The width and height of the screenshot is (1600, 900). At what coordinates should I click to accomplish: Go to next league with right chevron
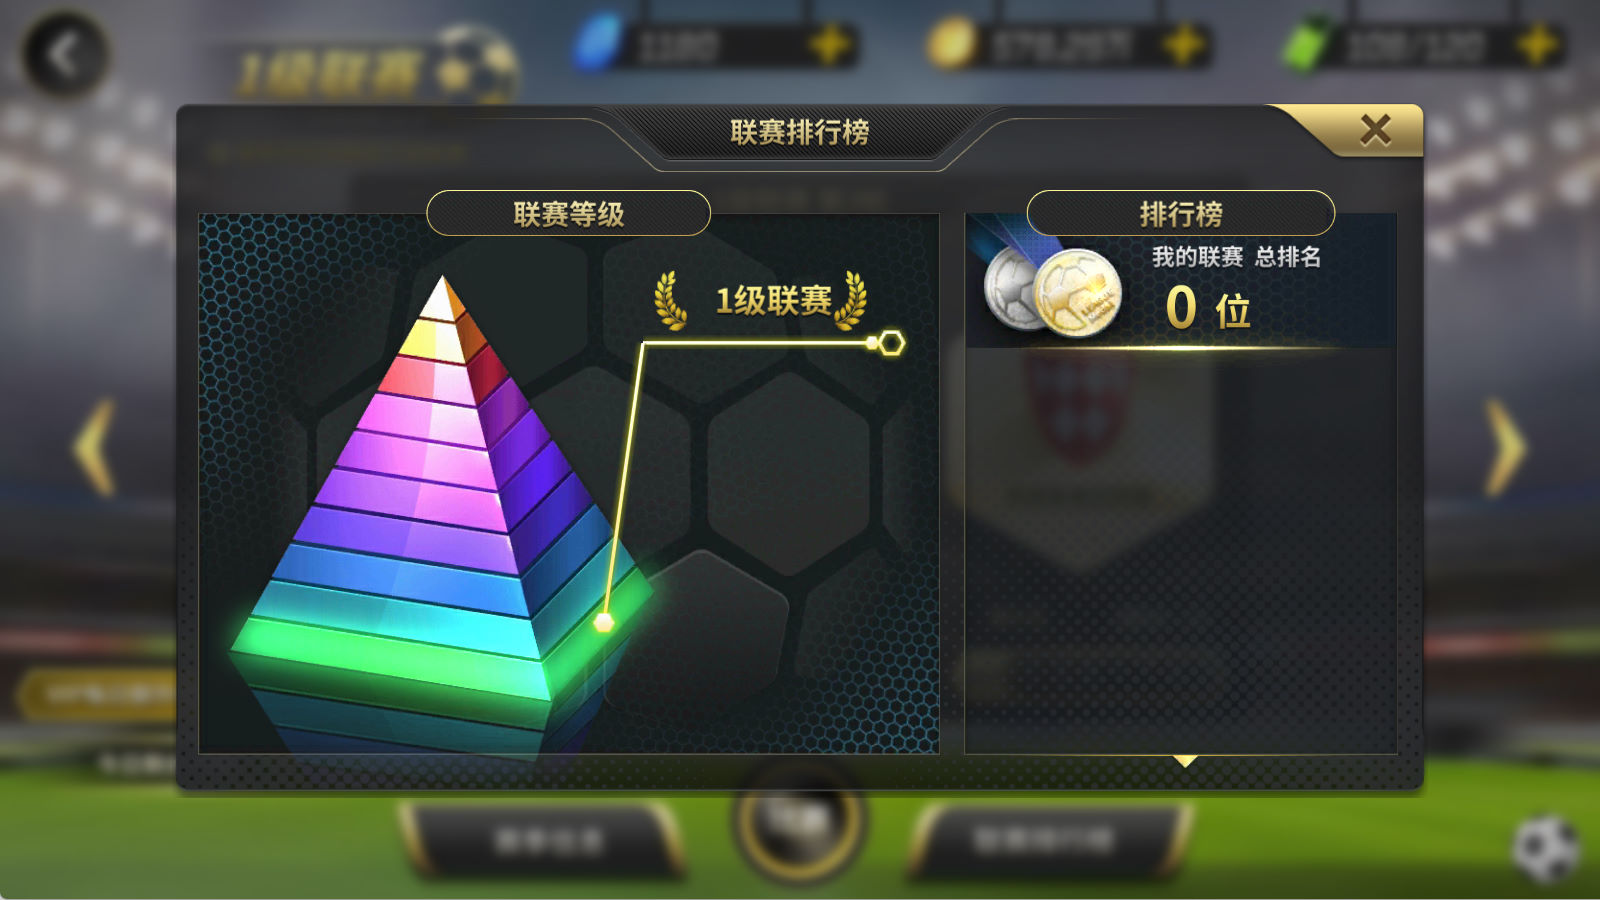tap(1506, 447)
